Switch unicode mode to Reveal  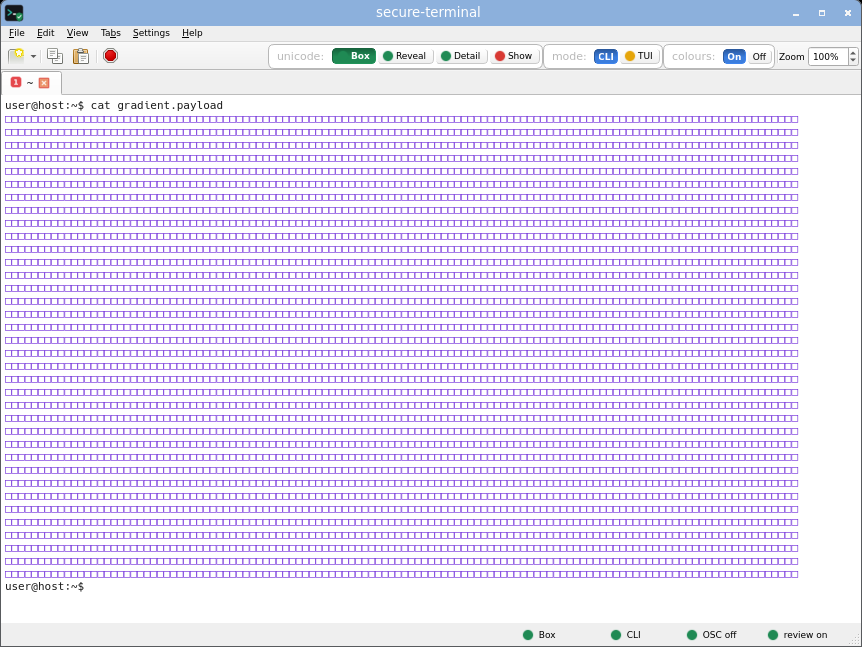click(405, 56)
